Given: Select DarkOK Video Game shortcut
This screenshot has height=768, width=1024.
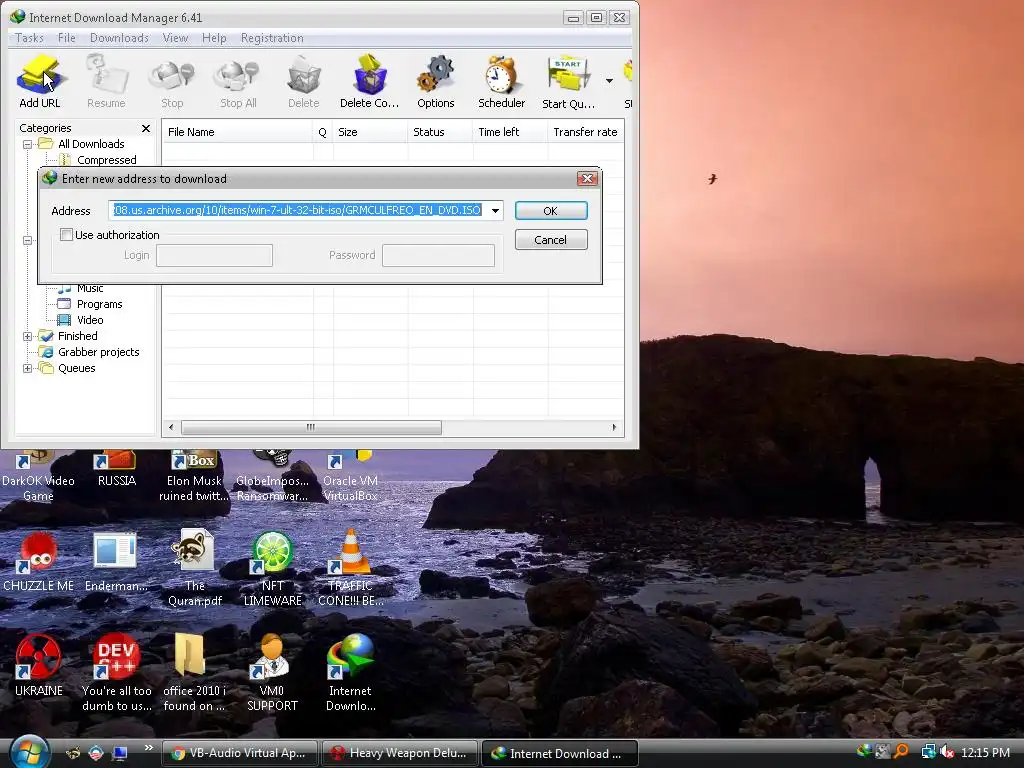Looking at the screenshot, I should tap(39, 477).
